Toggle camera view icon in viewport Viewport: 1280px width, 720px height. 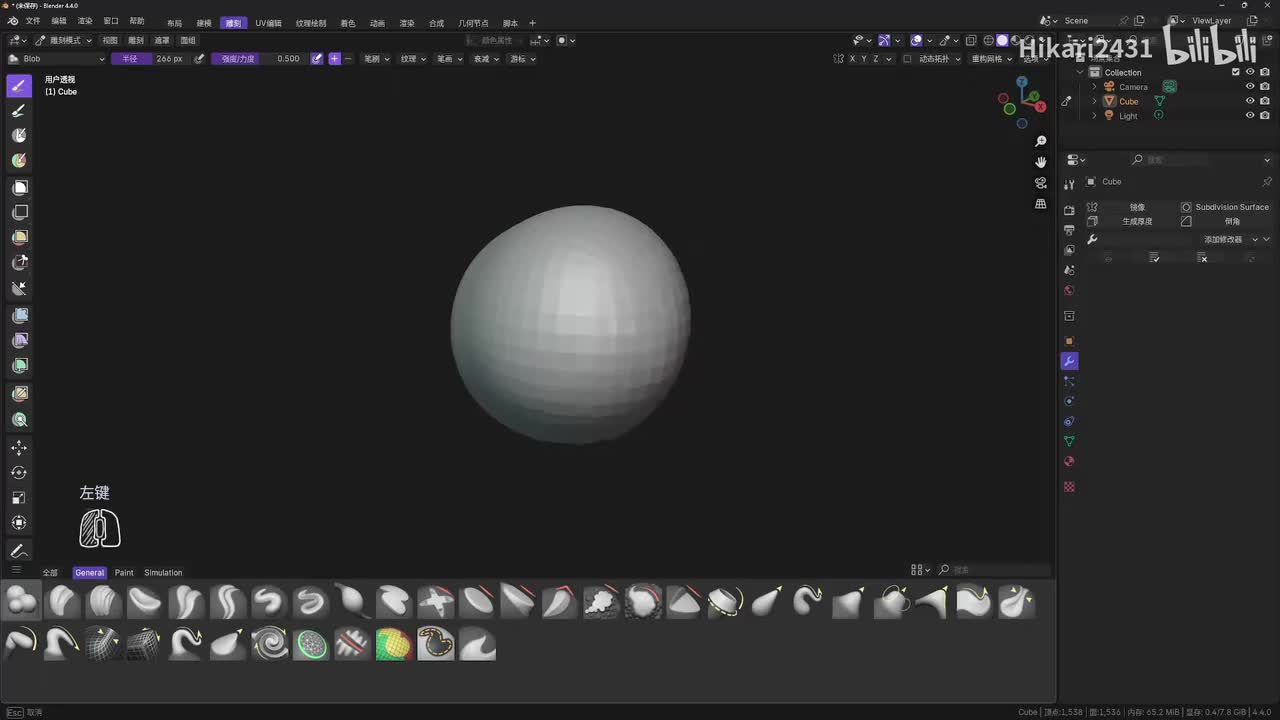coord(1040,183)
